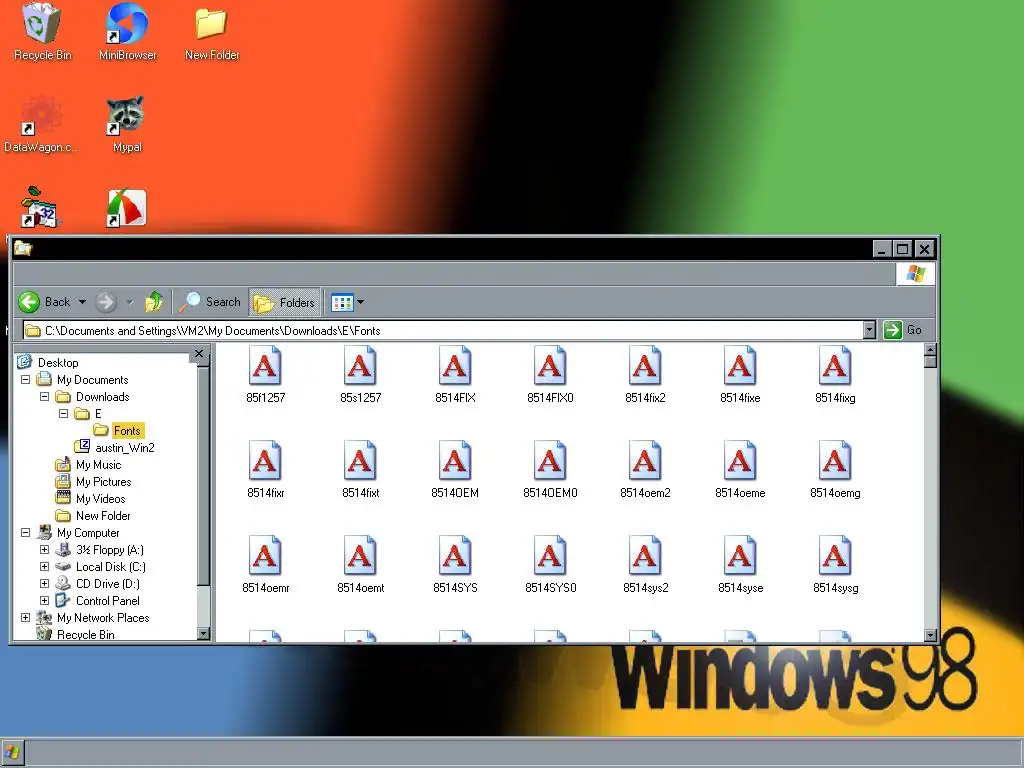Open the Back history dropdown arrow
The height and width of the screenshot is (768, 1024).
(82, 302)
